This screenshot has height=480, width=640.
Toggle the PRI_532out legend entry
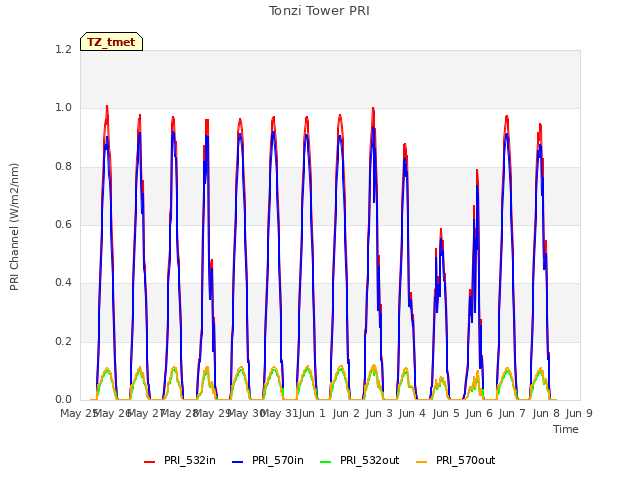360,460
